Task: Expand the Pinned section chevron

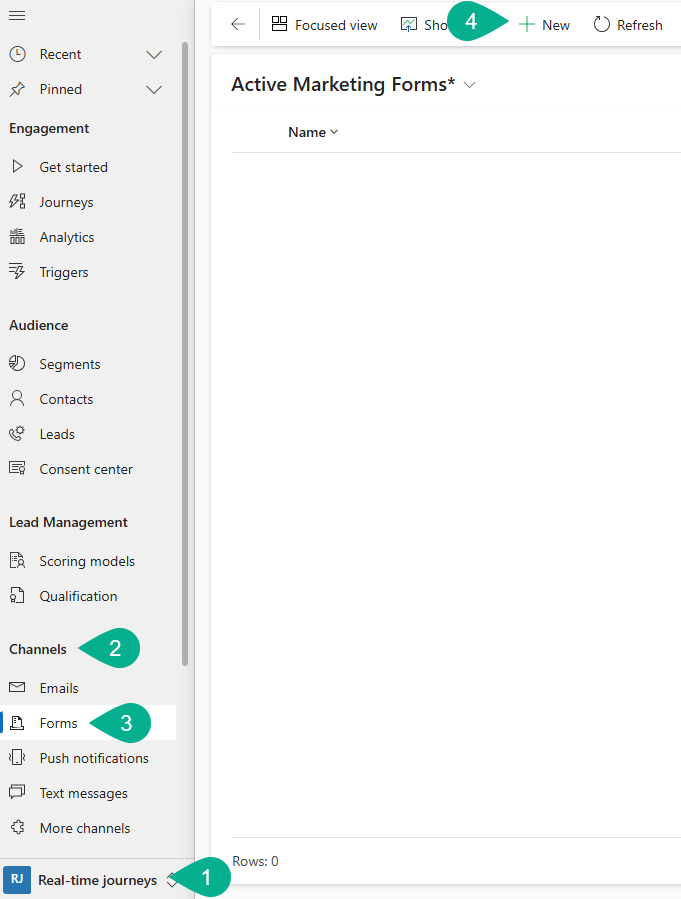Action: tap(154, 89)
